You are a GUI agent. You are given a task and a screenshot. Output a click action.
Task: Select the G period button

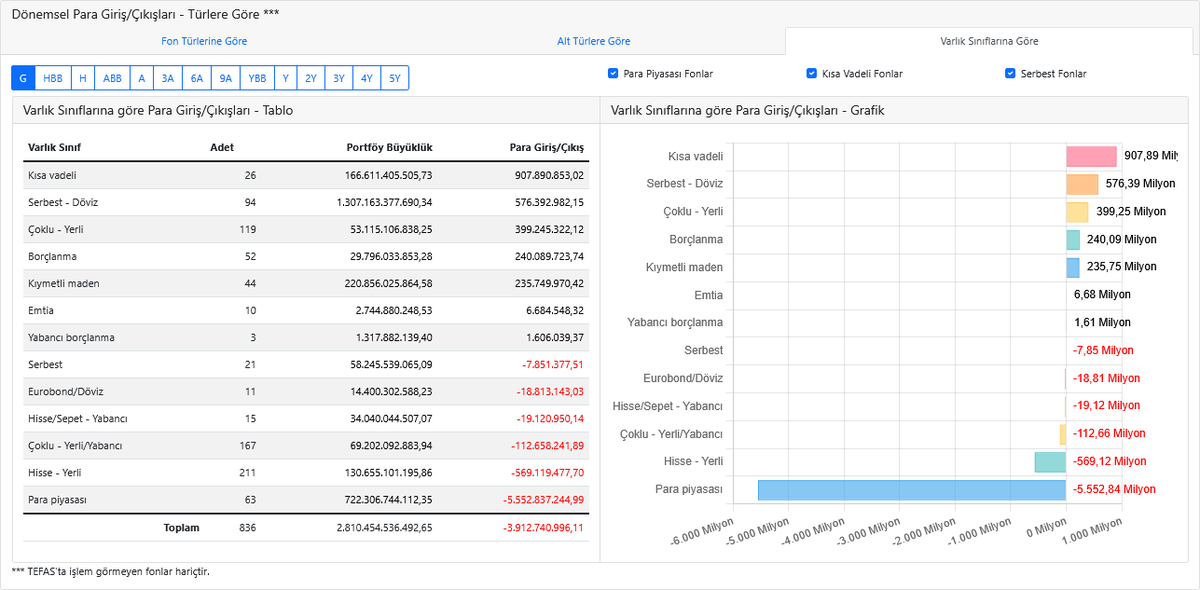click(23, 78)
